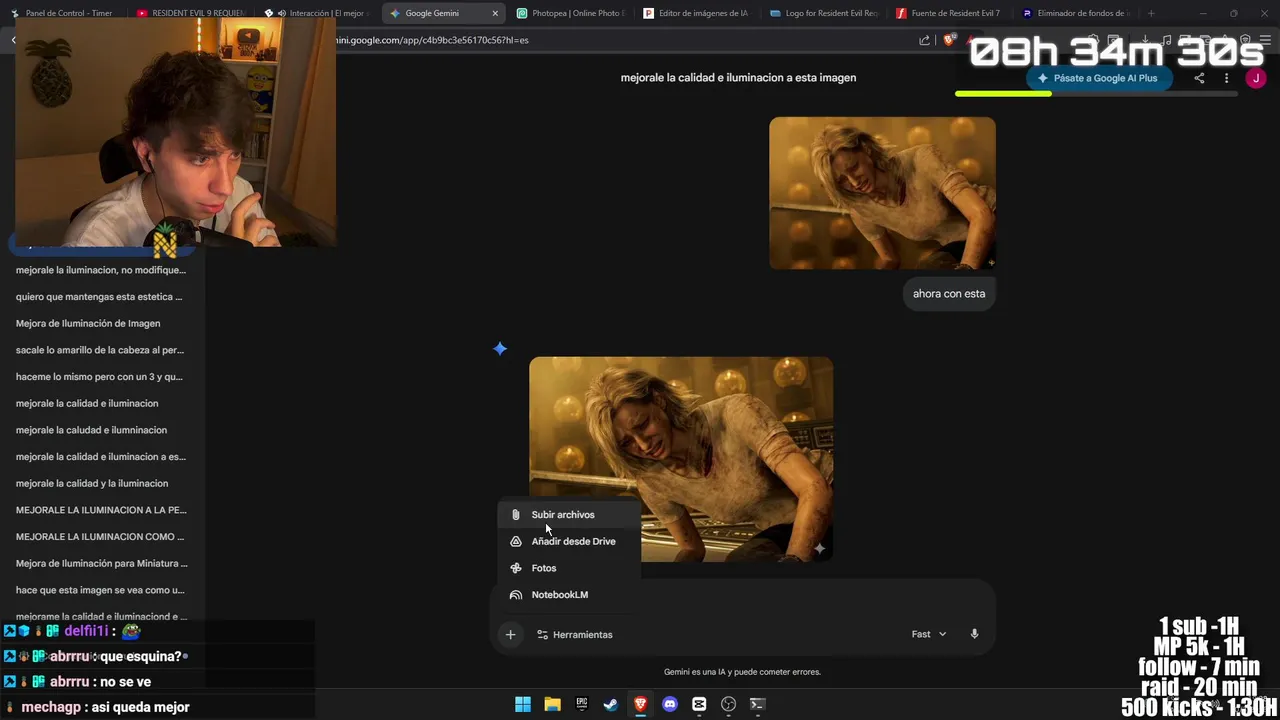The image size is (1280, 720).
Task: Open Discord from the taskbar
Action: [x=670, y=704]
